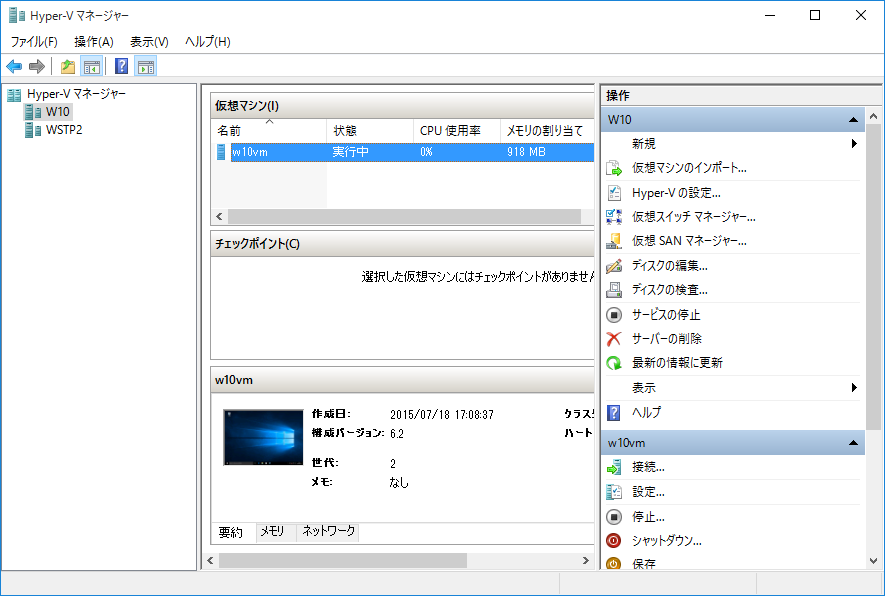885x596 pixels.
Task: Click the actions pane scroll-down arrow
Action: 873,561
